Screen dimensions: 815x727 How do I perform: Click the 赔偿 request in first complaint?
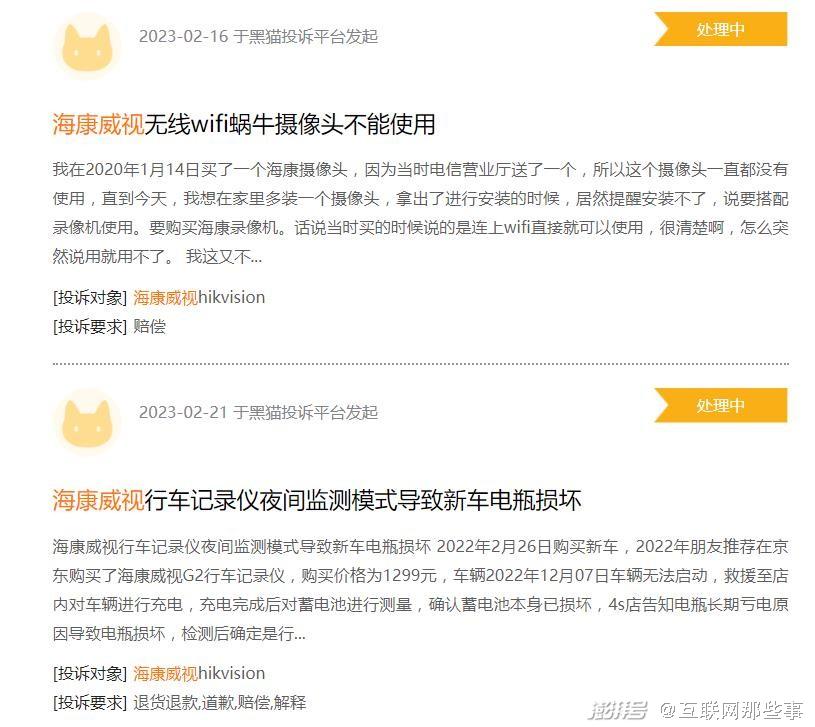point(150,326)
